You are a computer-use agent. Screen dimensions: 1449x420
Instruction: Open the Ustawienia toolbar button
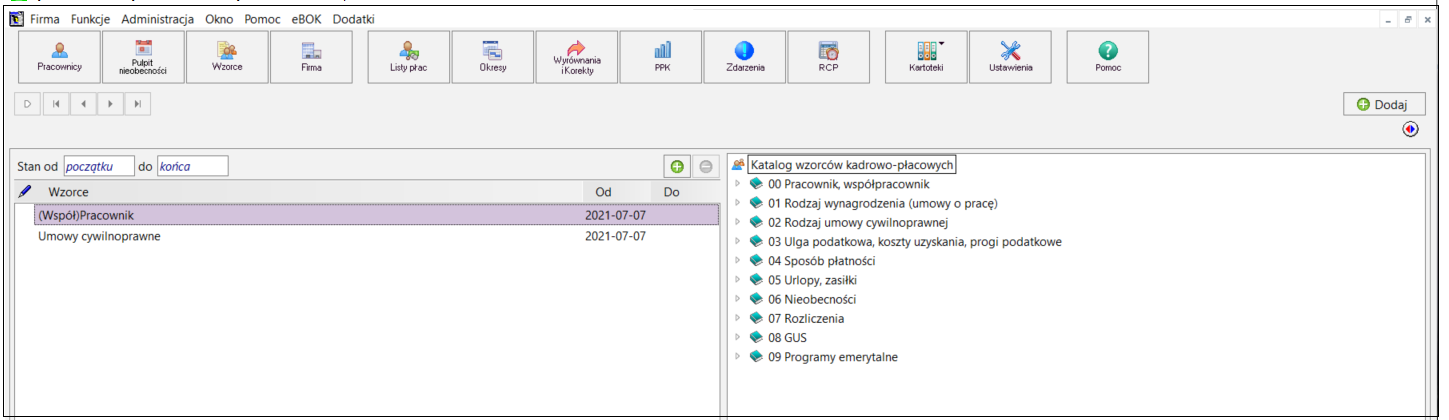1010,57
